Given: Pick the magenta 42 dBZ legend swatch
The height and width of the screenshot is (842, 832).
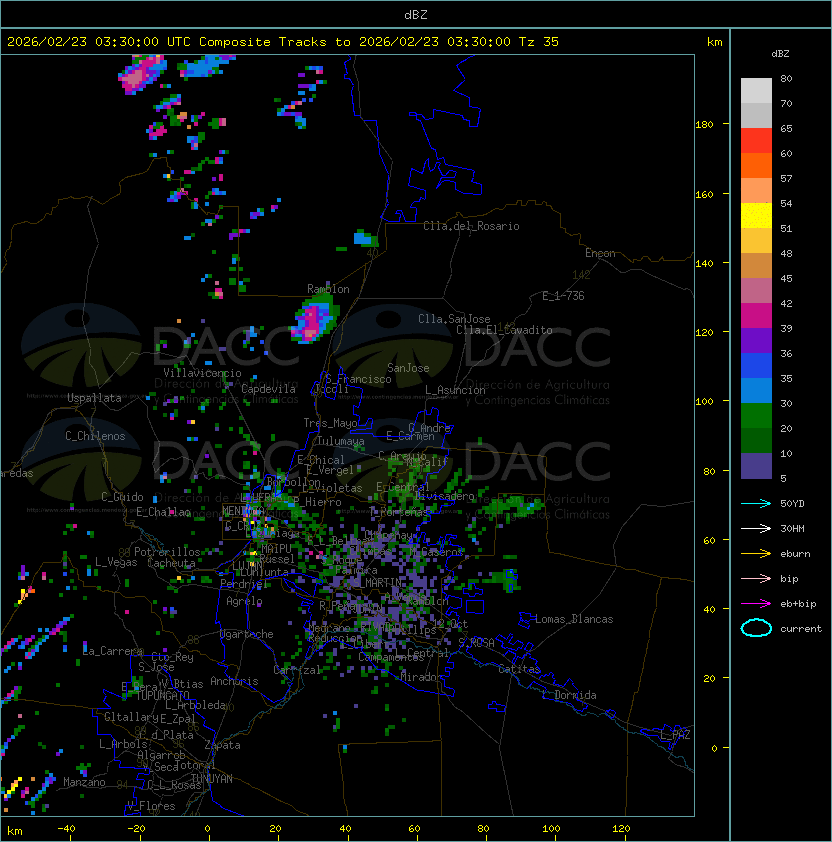Looking at the screenshot, I should 756,315.
